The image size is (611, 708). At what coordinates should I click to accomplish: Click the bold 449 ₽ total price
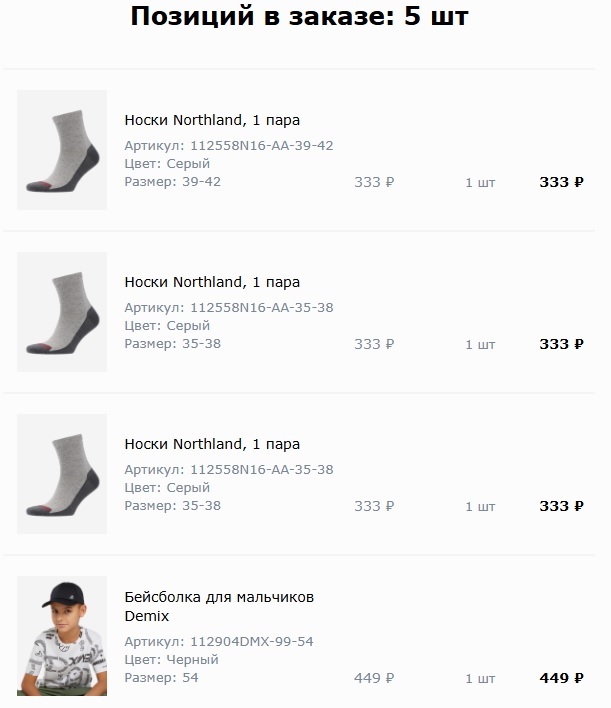click(x=561, y=678)
